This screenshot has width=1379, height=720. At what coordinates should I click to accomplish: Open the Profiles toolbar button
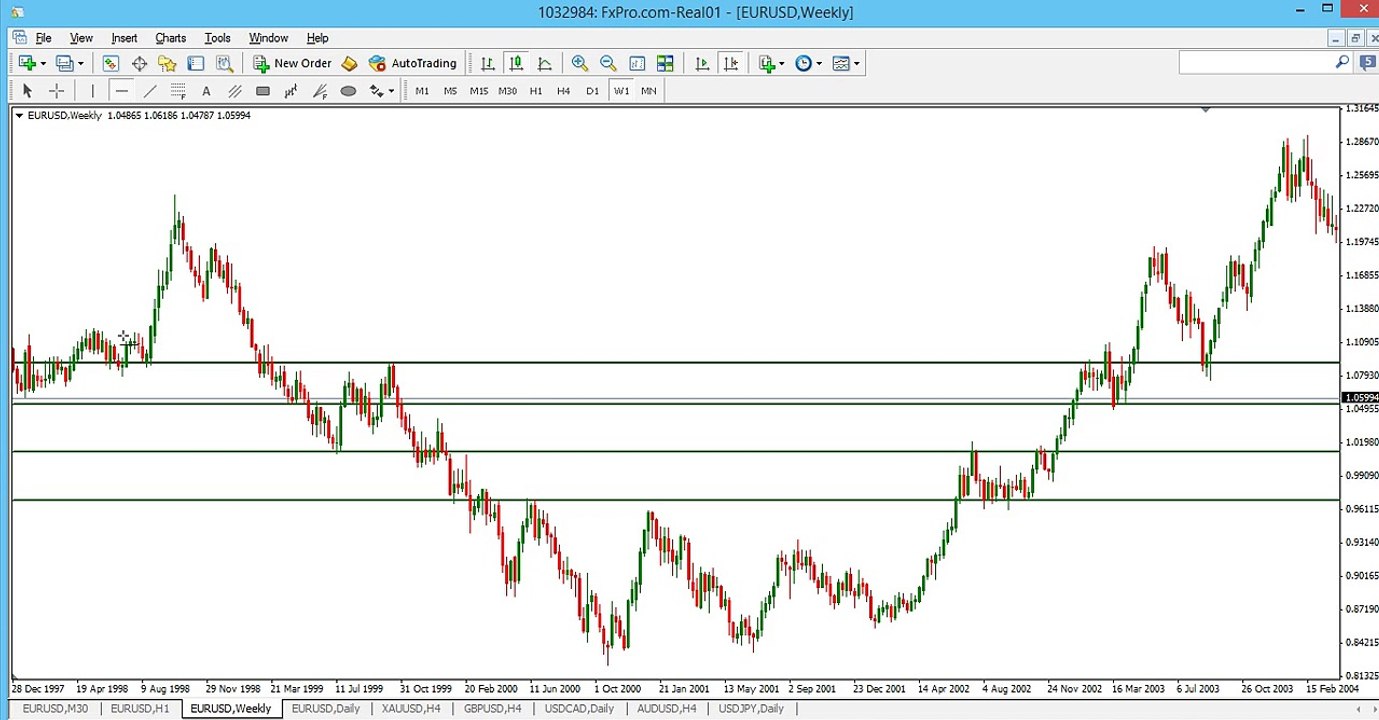click(x=64, y=63)
